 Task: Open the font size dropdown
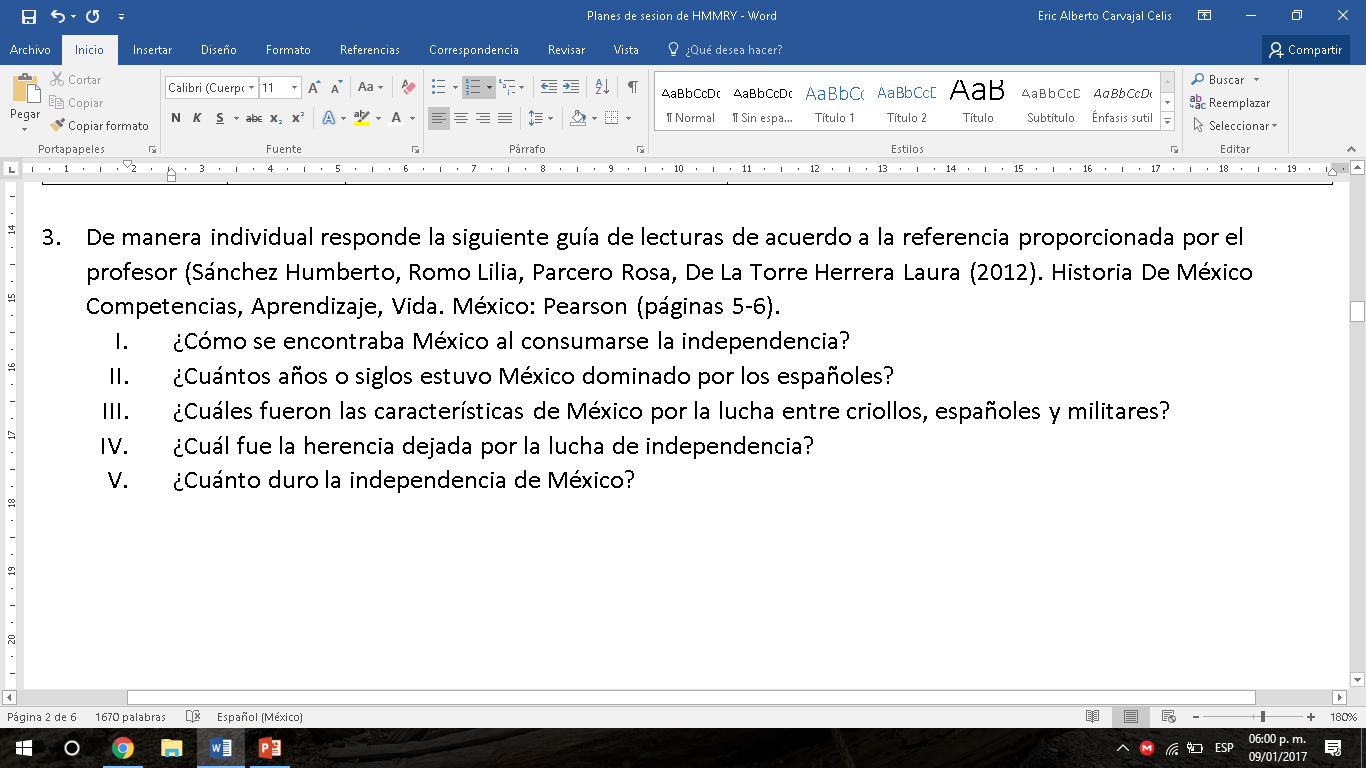point(294,88)
